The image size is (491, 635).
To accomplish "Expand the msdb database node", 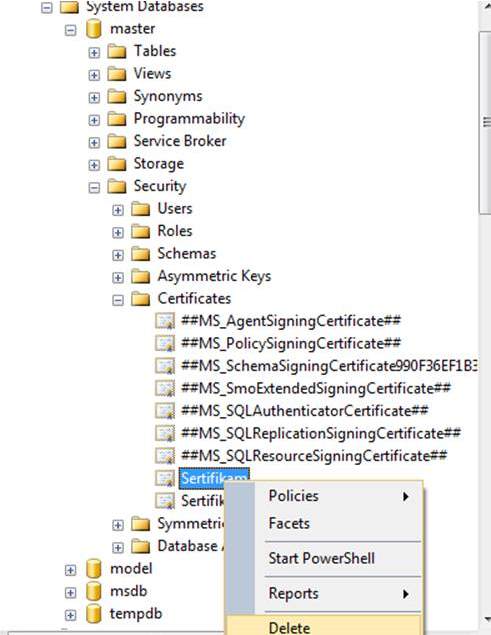I will (x=70, y=592).
